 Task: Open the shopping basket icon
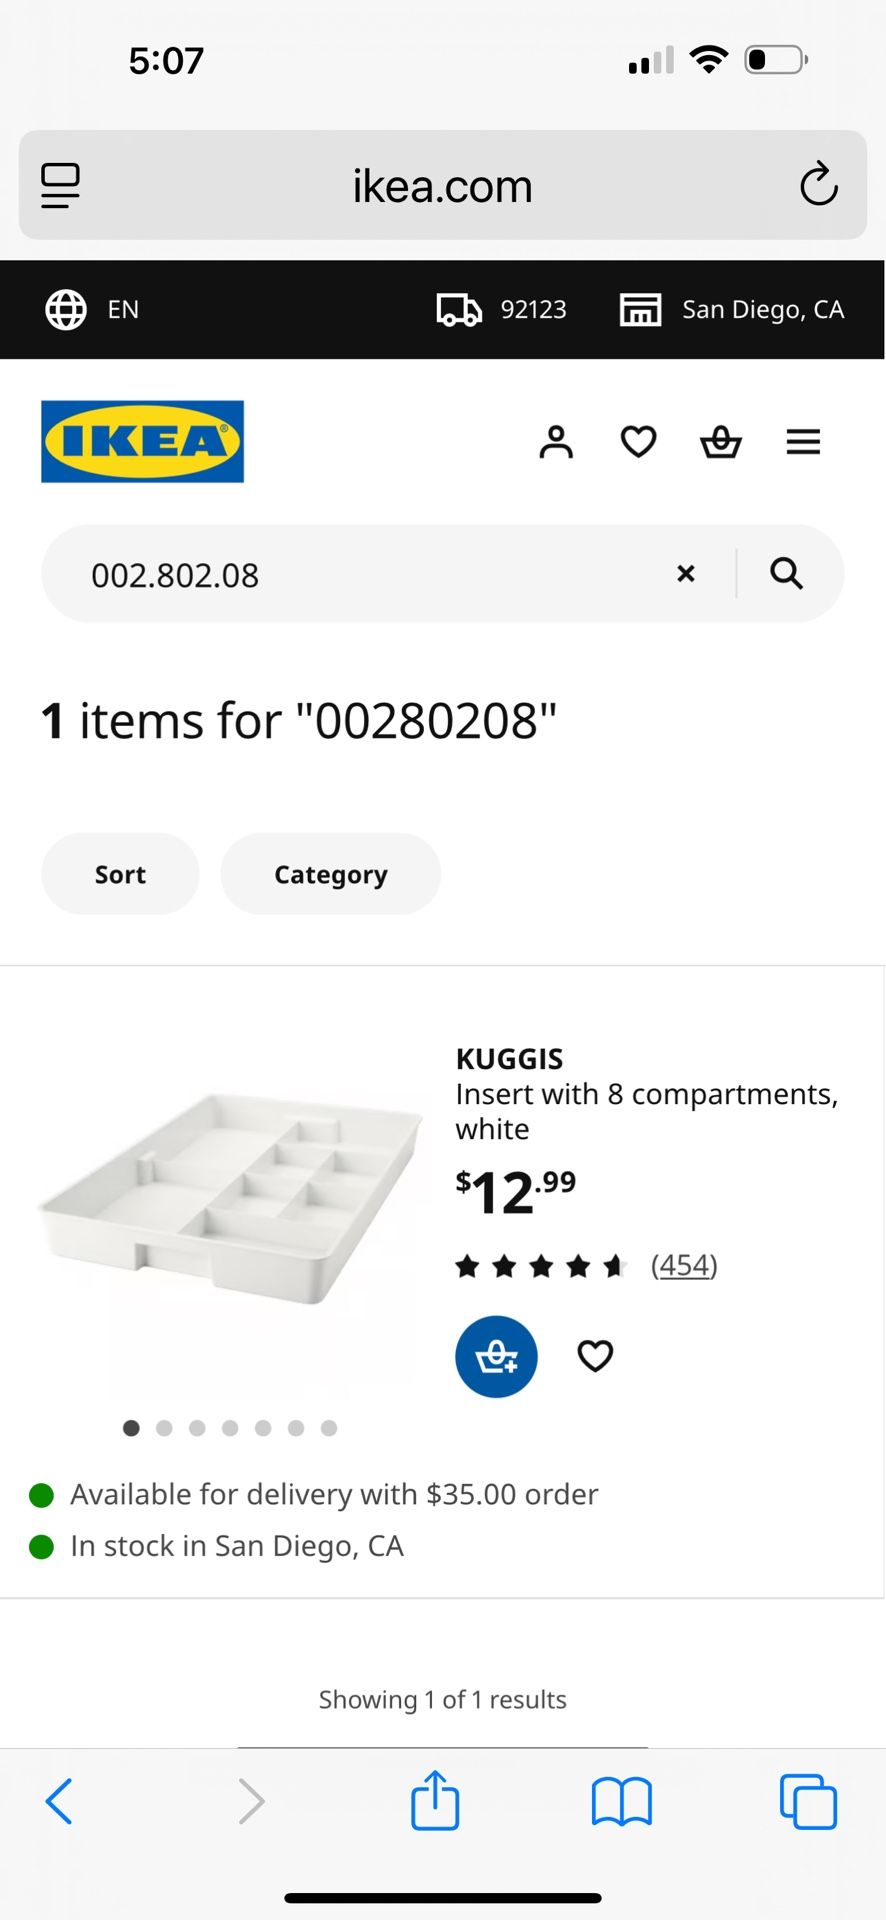720,441
